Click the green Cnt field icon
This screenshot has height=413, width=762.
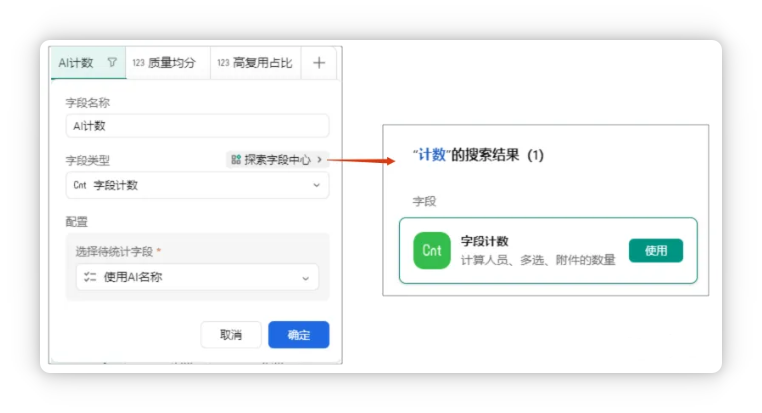432,251
